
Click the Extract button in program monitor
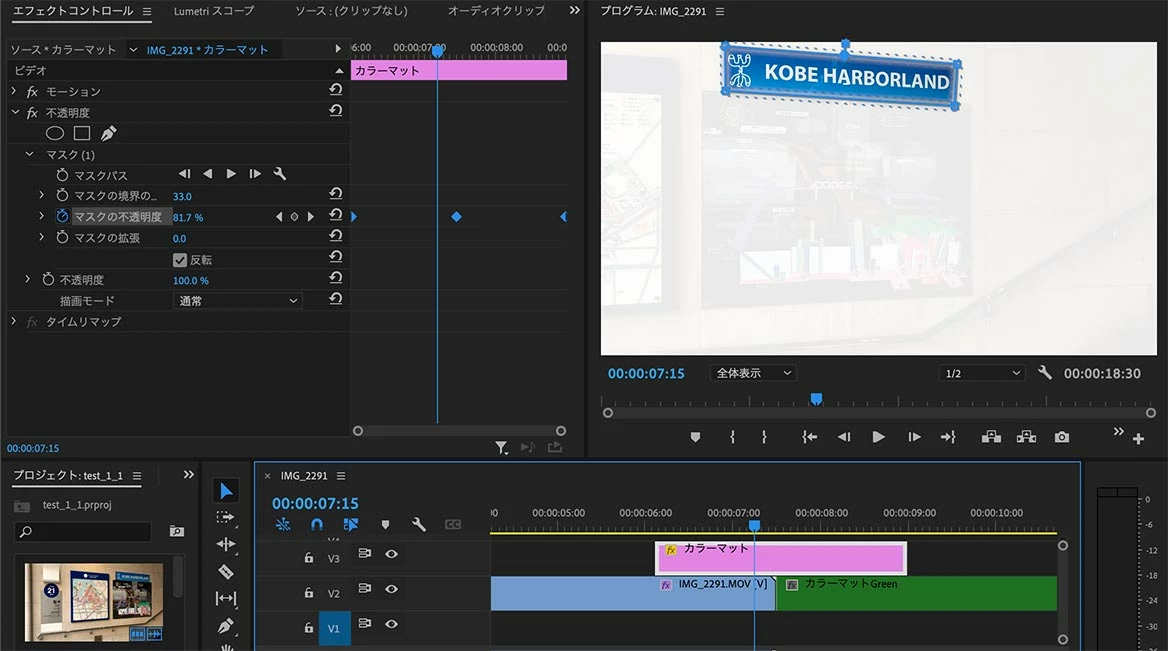(x=1026, y=437)
